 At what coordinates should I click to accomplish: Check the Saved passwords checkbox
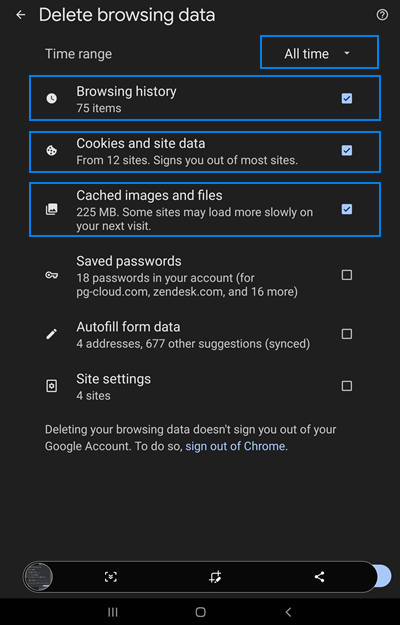(x=347, y=275)
